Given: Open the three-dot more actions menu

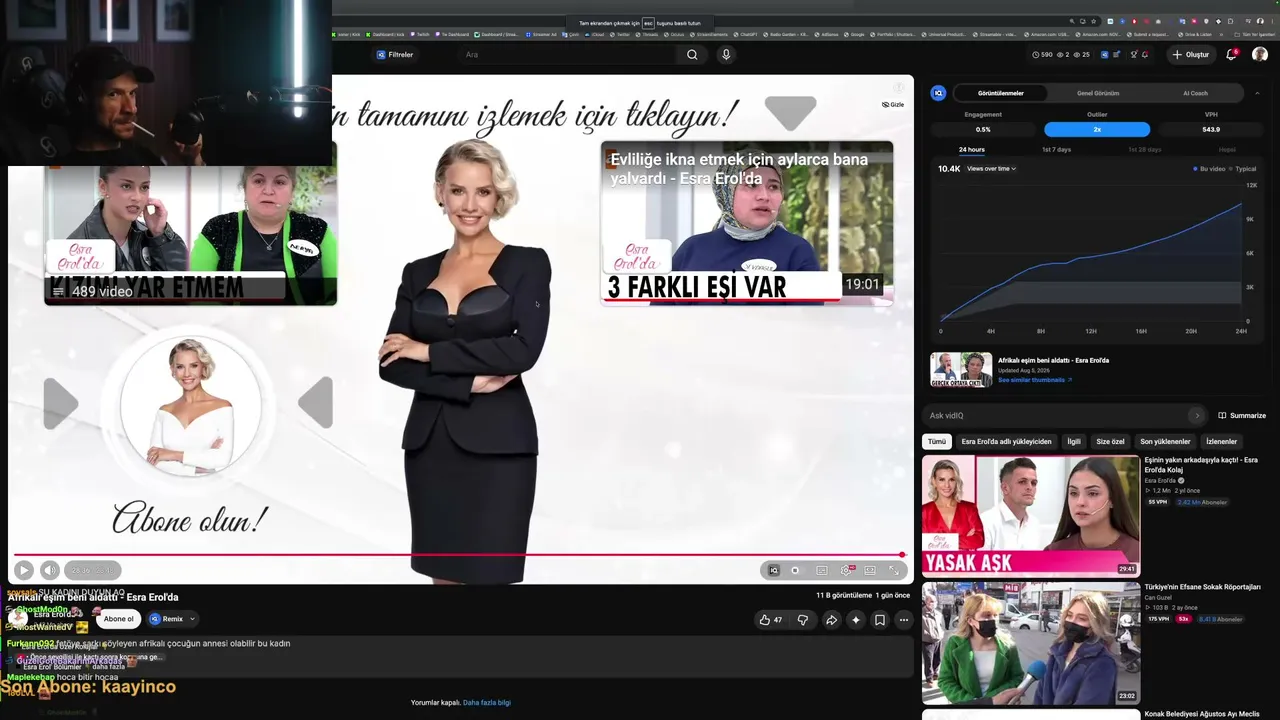Looking at the screenshot, I should [x=904, y=620].
